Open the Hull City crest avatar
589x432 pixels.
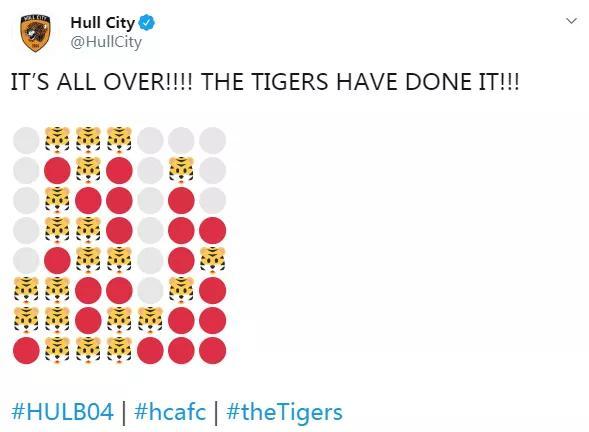pos(36,33)
